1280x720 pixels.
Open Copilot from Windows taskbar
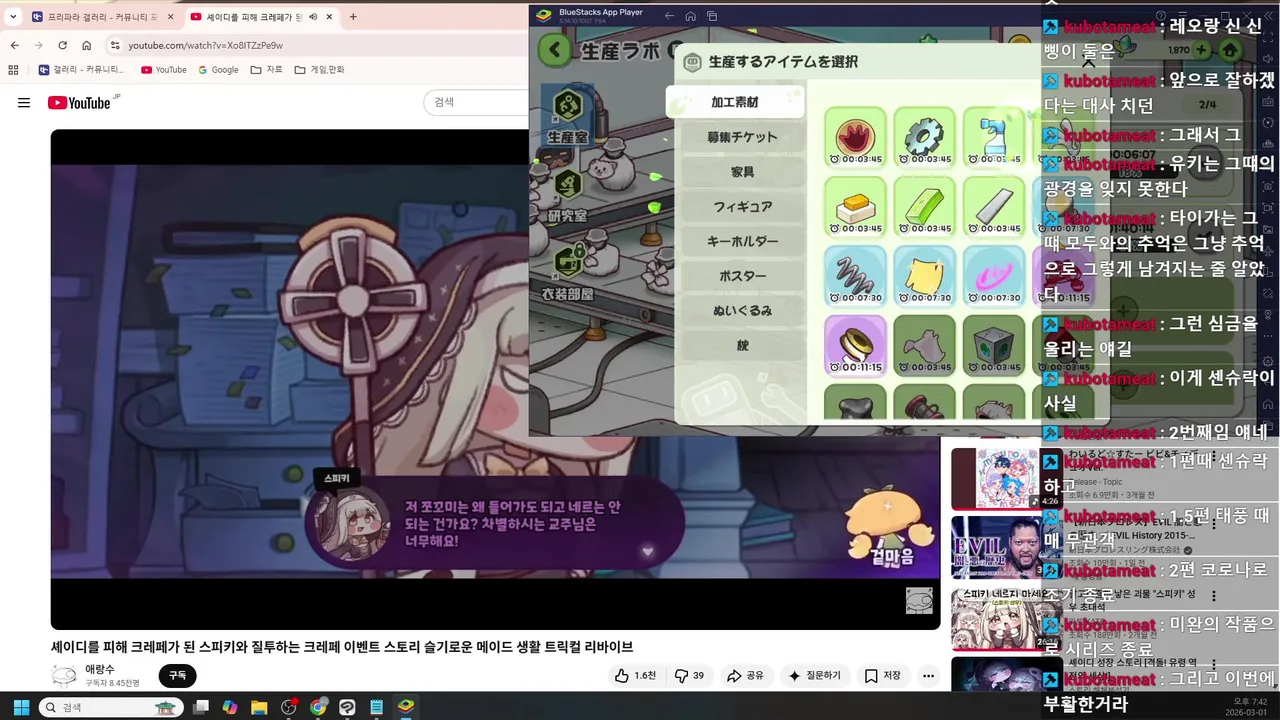230,707
